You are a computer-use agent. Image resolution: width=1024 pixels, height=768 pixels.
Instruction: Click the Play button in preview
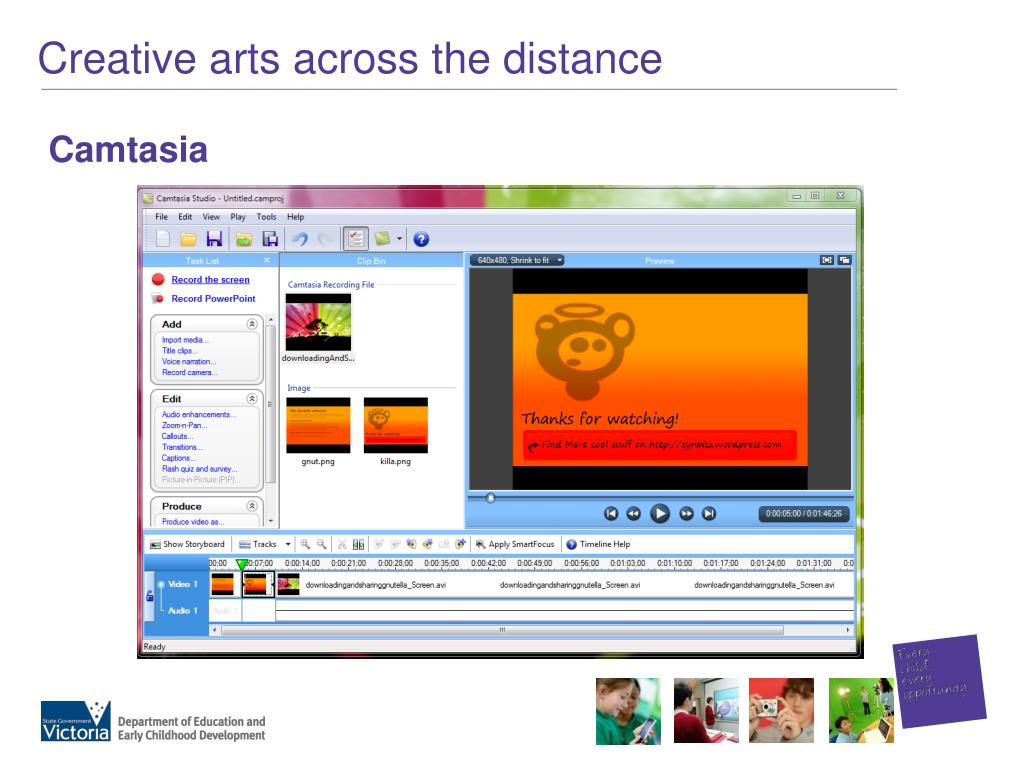[x=660, y=514]
